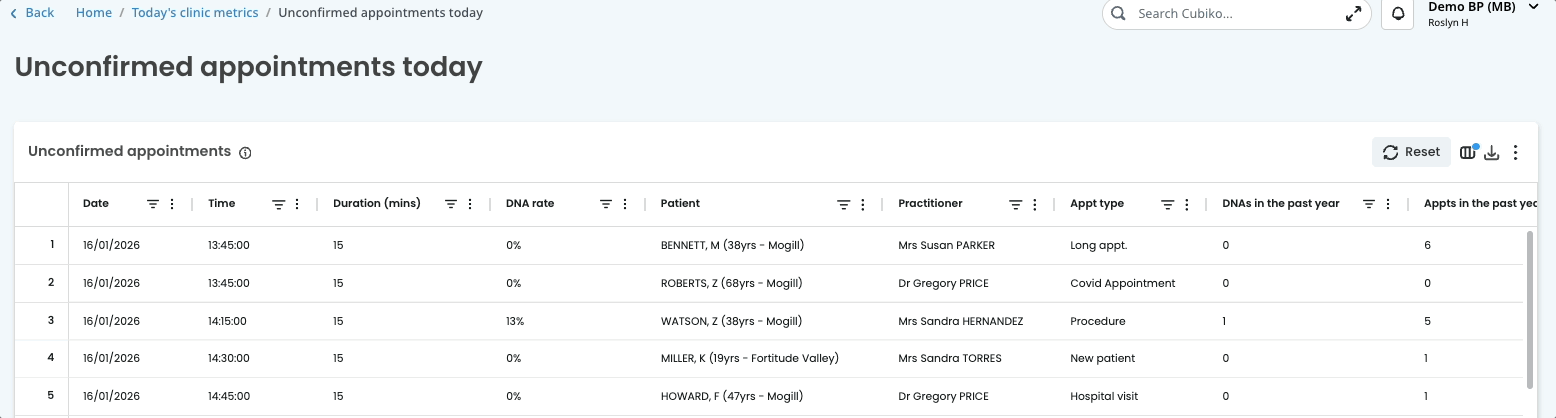Image resolution: width=1556 pixels, height=418 pixels.
Task: Open filter for DNA rate column
Action: [606, 204]
